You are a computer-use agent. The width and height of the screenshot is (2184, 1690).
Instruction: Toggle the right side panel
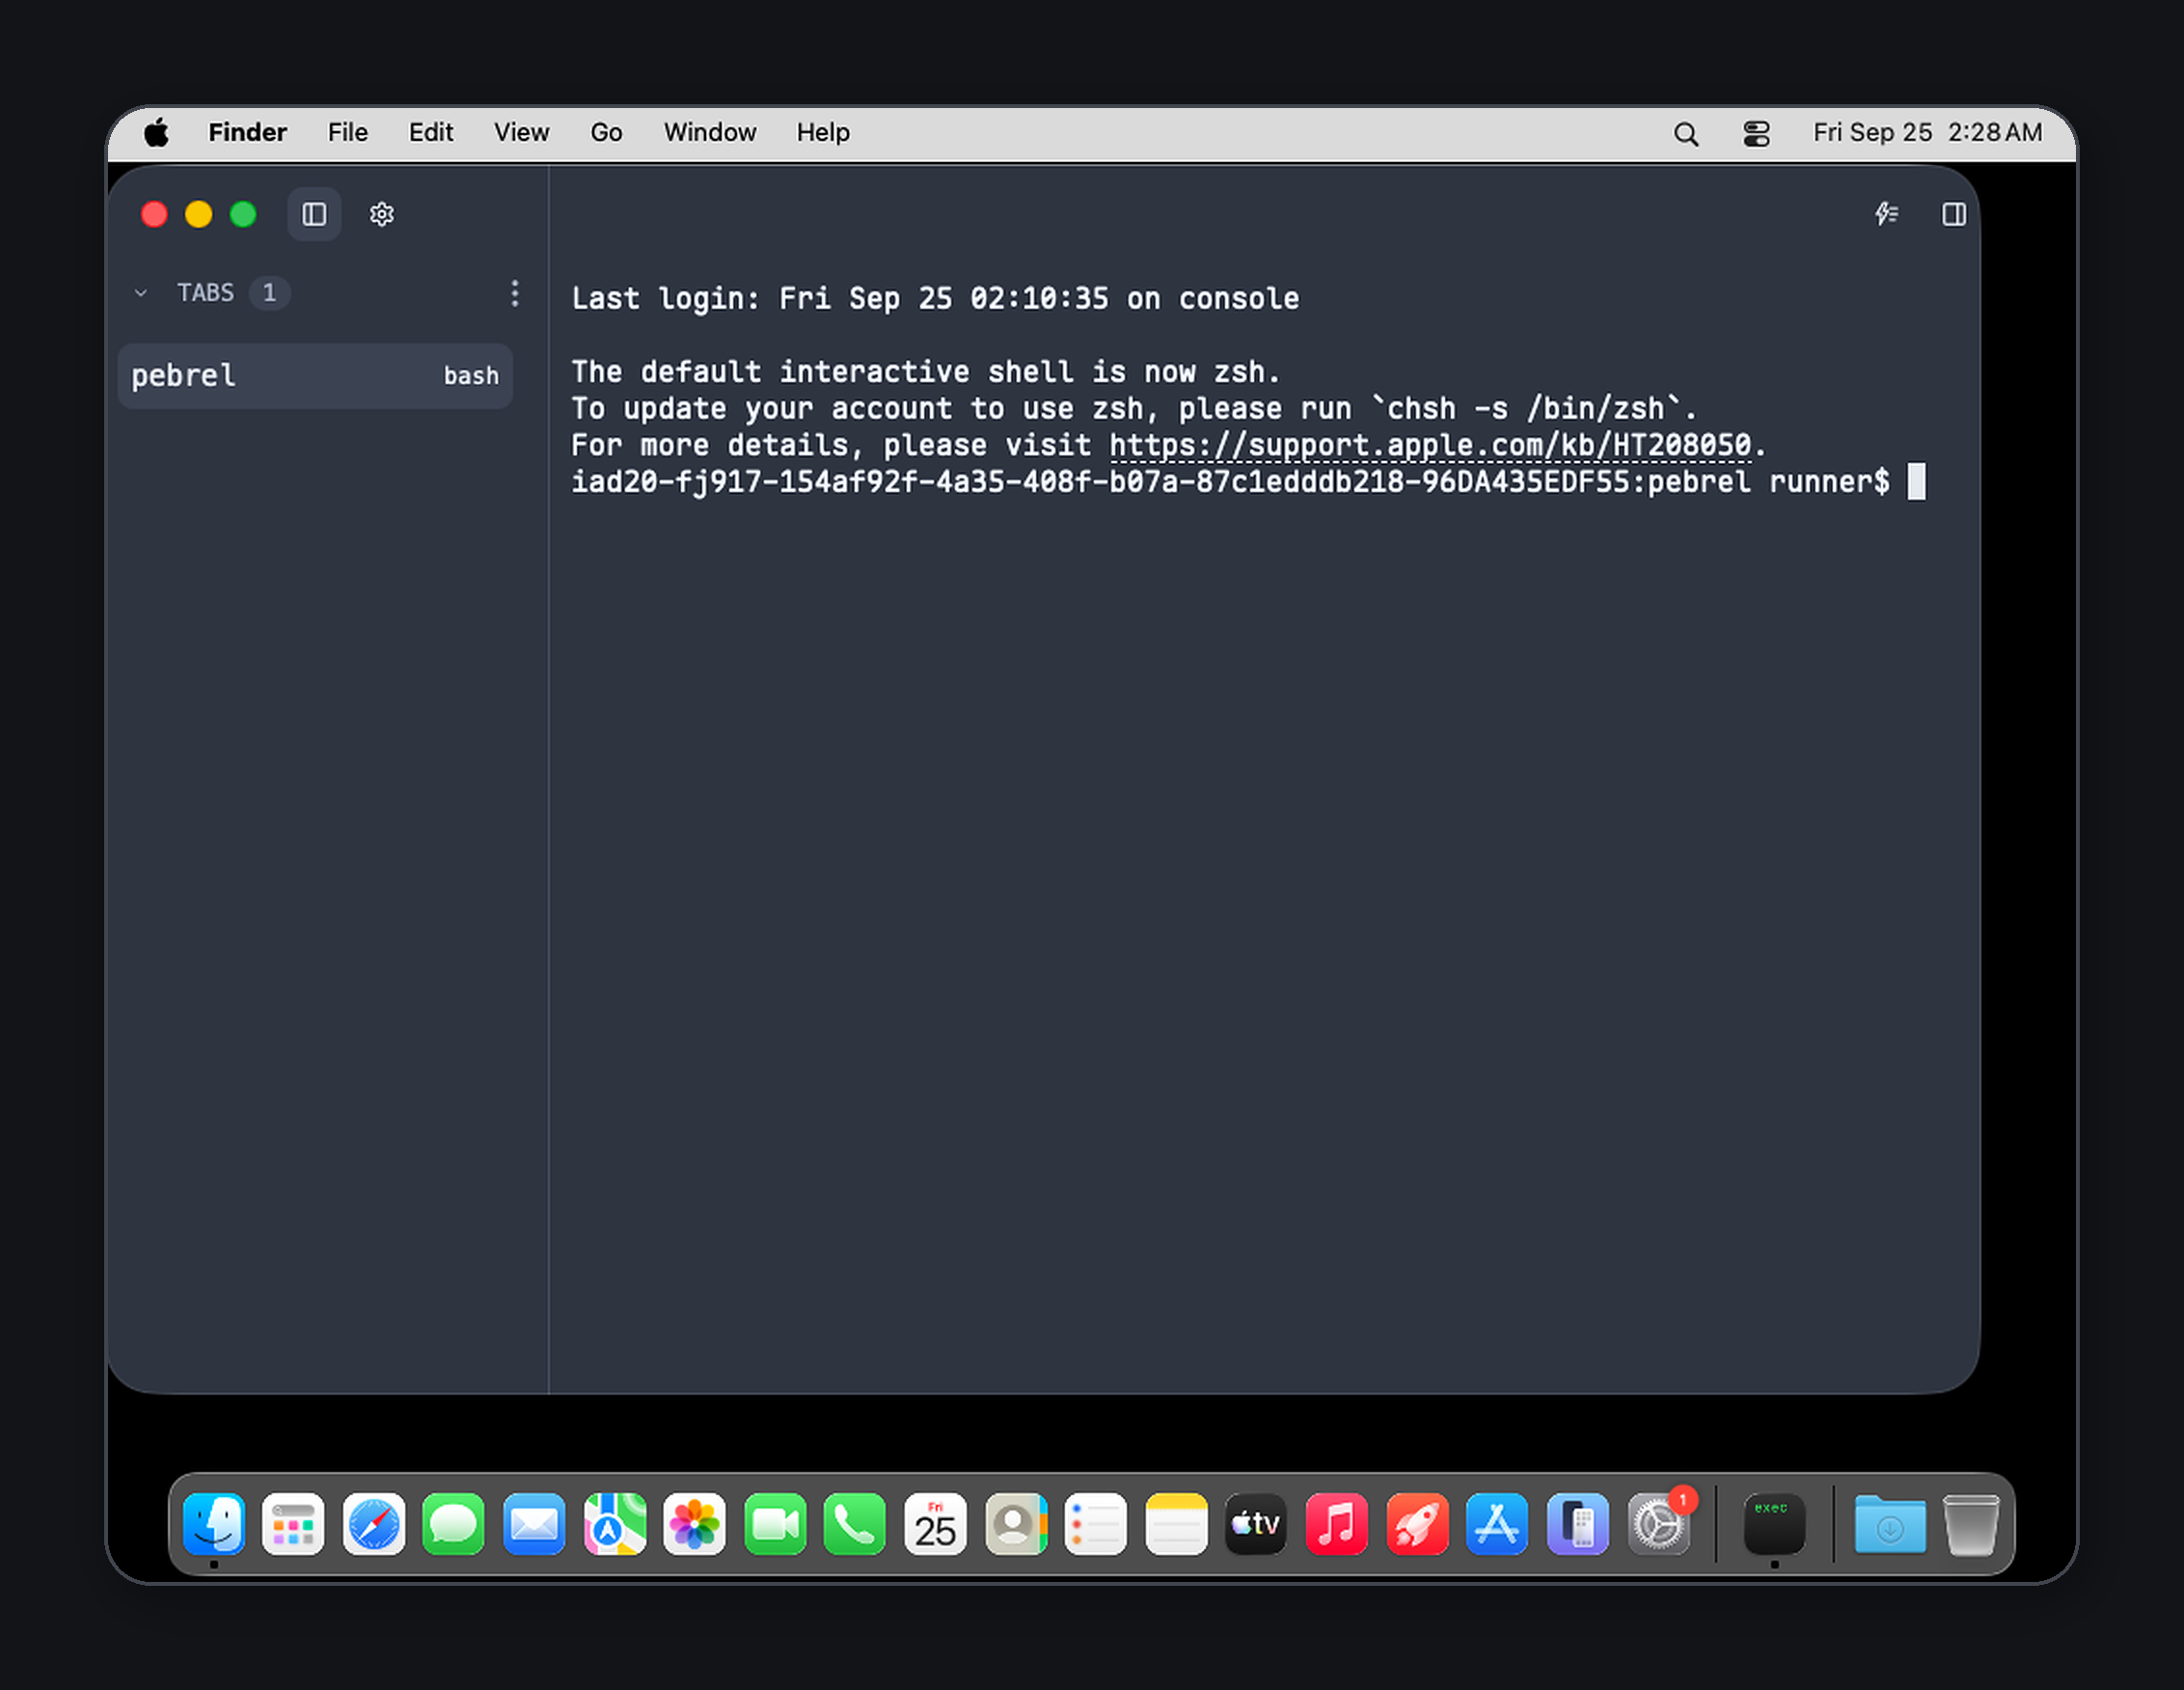1953,214
